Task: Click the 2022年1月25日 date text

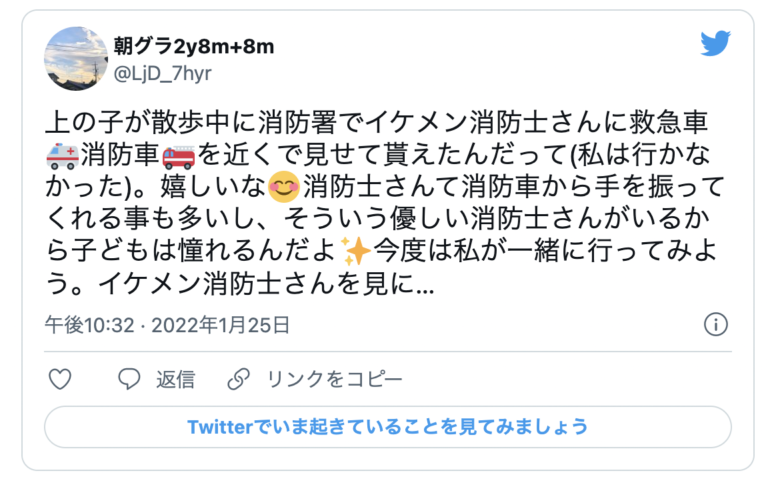Action: point(220,325)
